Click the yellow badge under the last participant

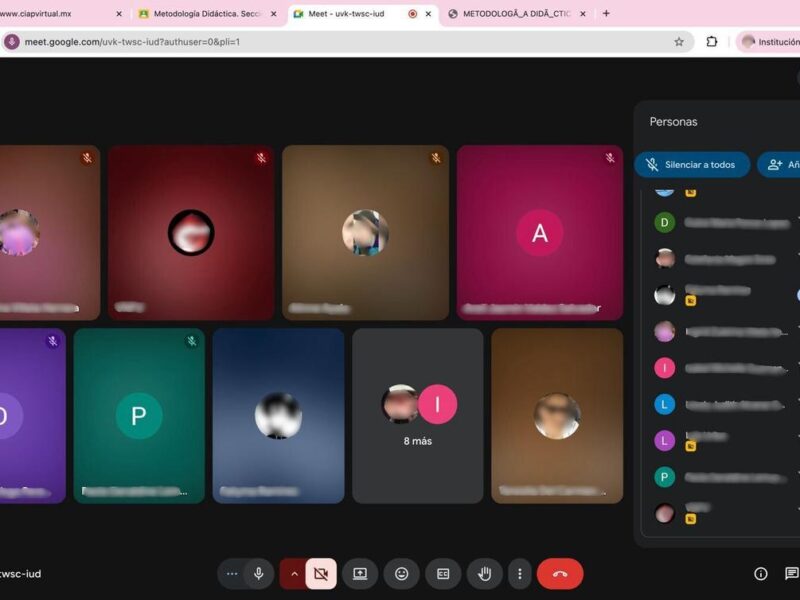pos(690,519)
